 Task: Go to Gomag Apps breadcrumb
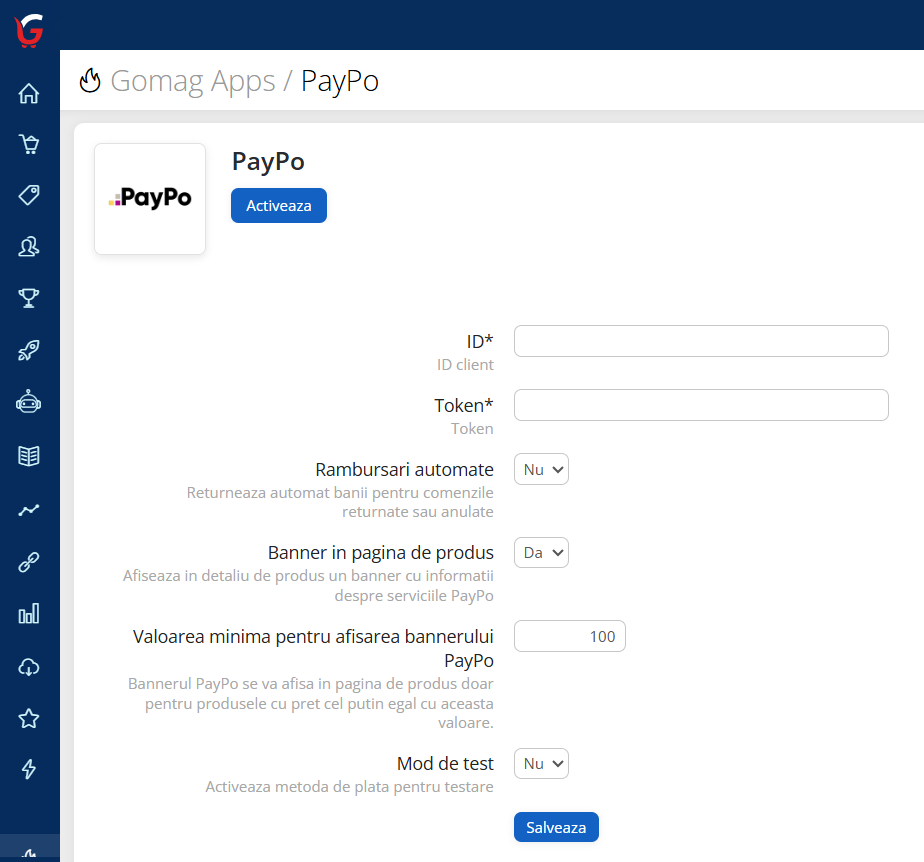[x=193, y=81]
